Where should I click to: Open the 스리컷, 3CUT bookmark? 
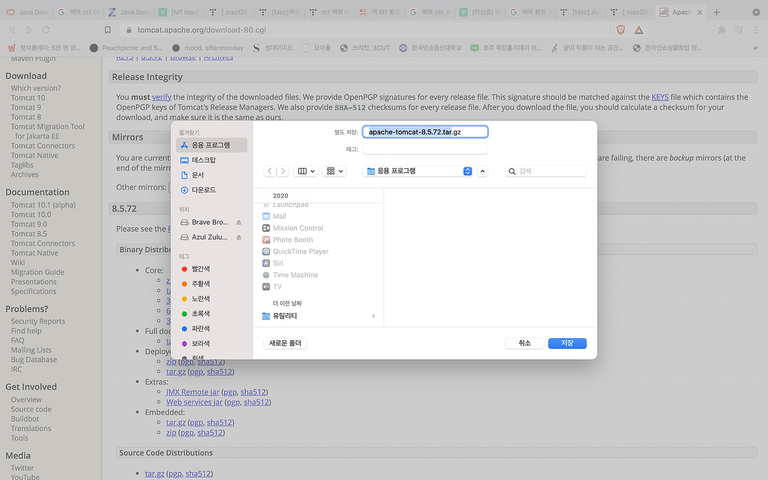(x=365, y=48)
